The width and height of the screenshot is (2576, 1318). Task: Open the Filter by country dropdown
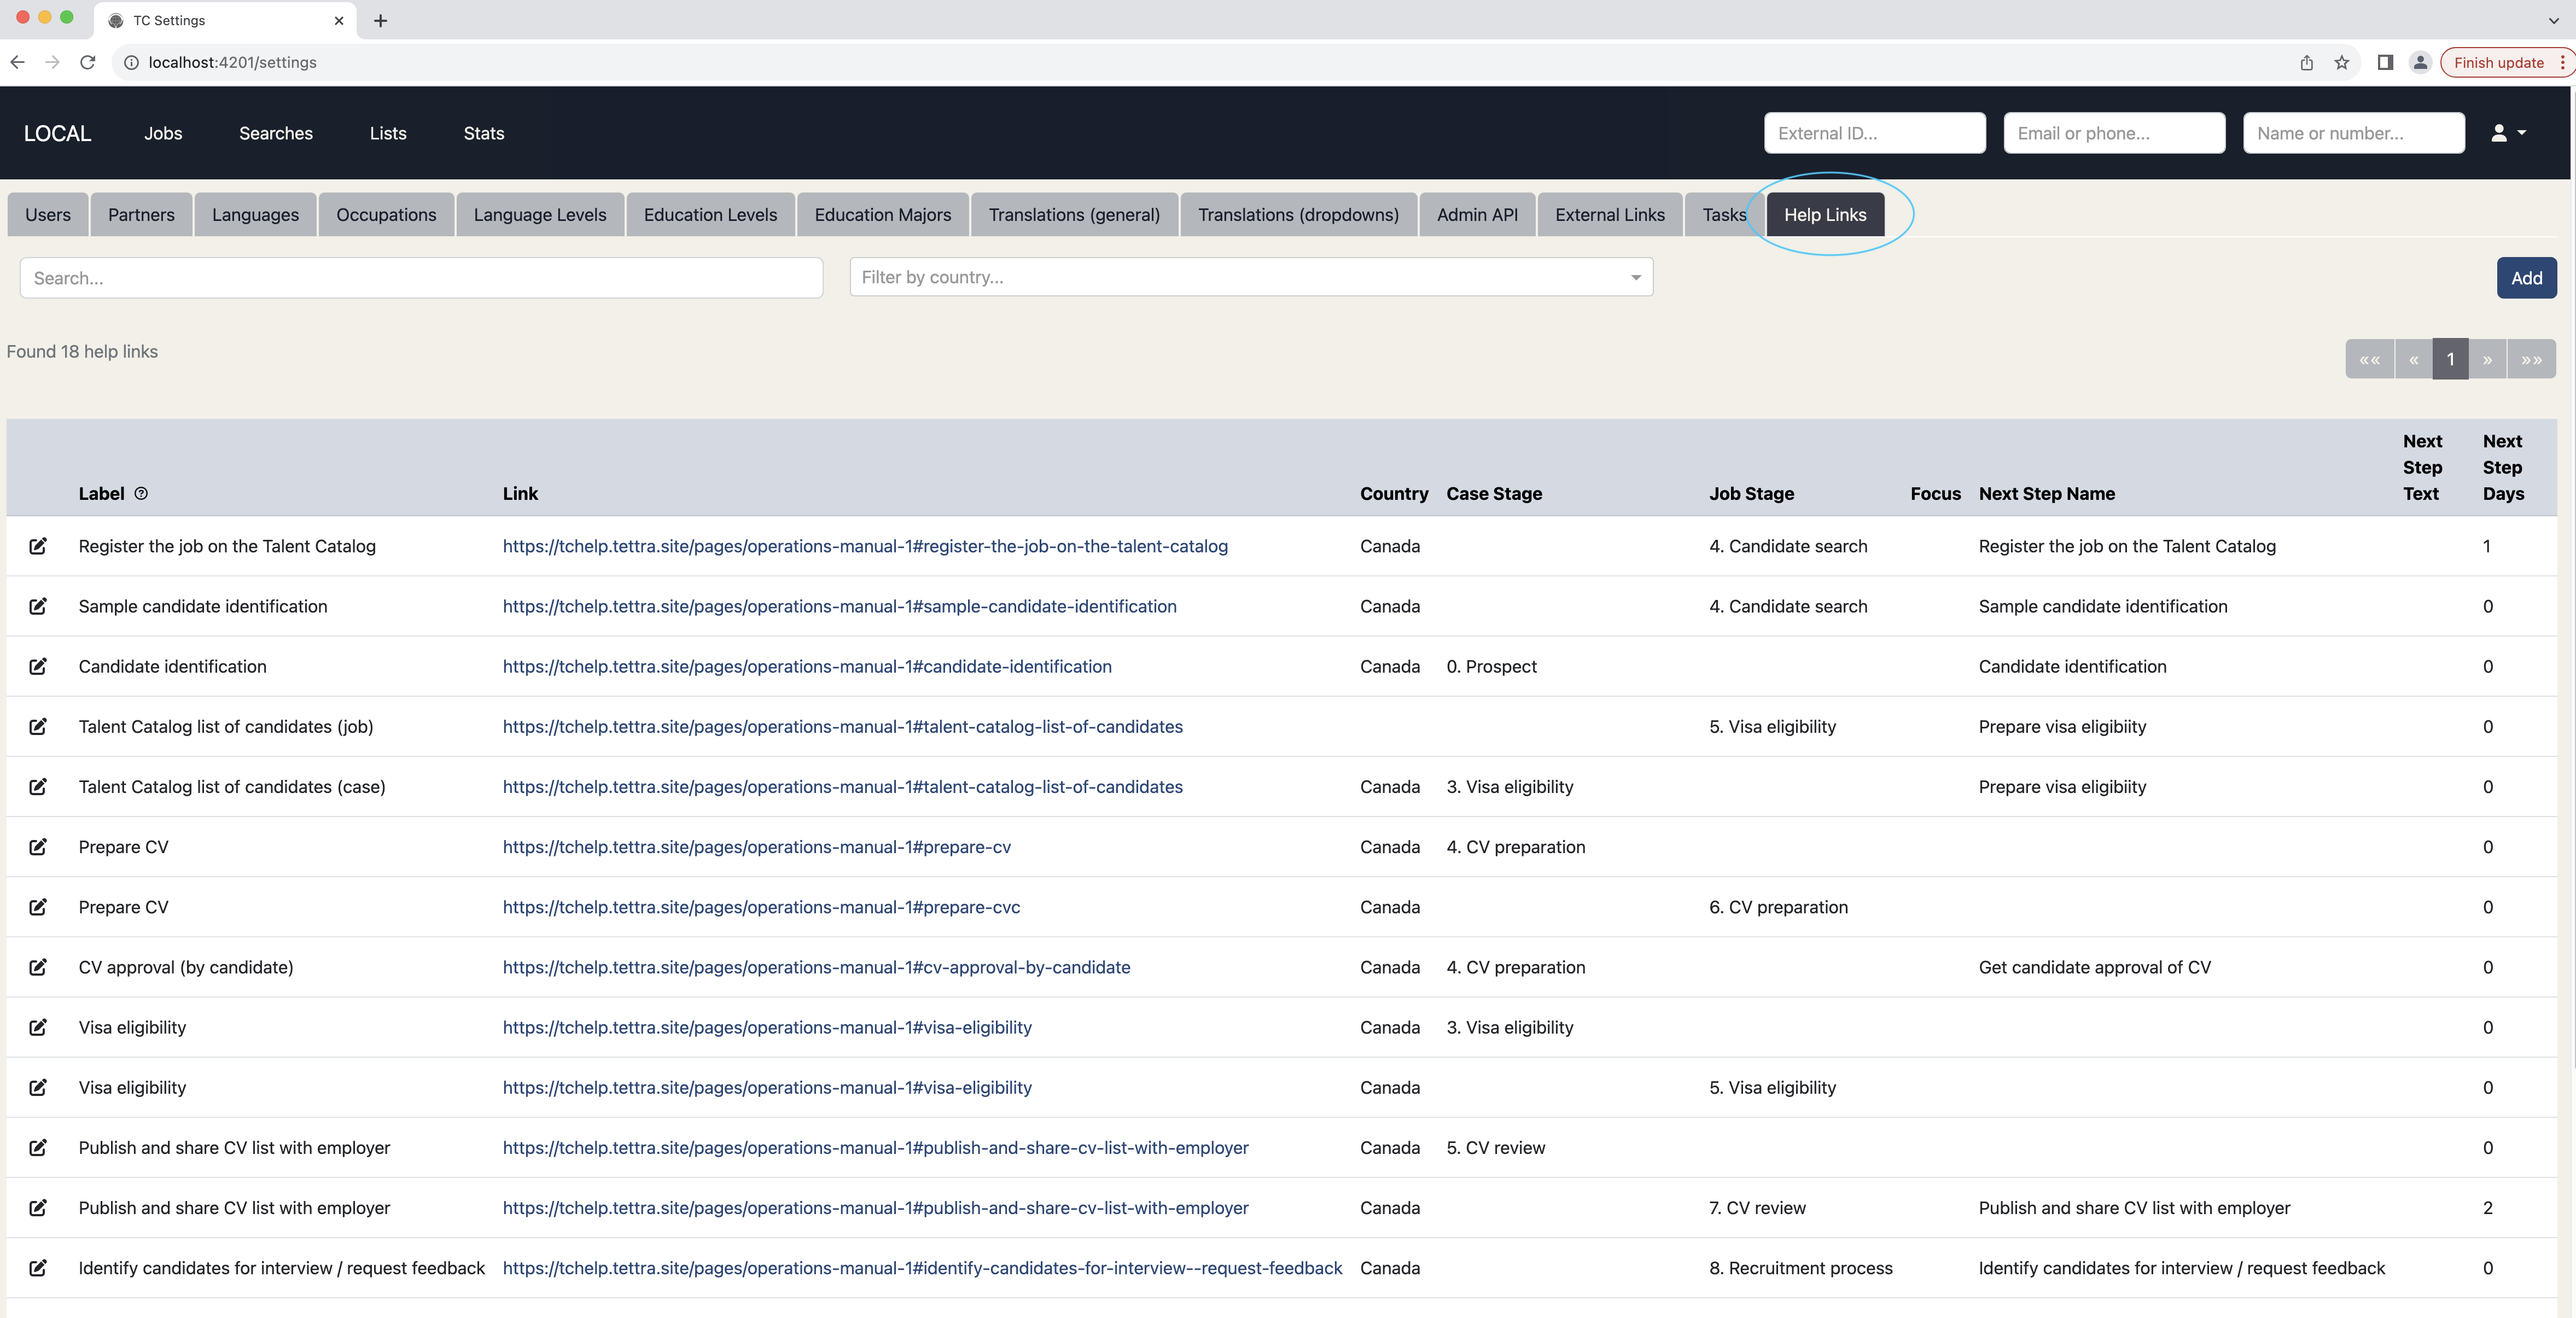point(1250,277)
